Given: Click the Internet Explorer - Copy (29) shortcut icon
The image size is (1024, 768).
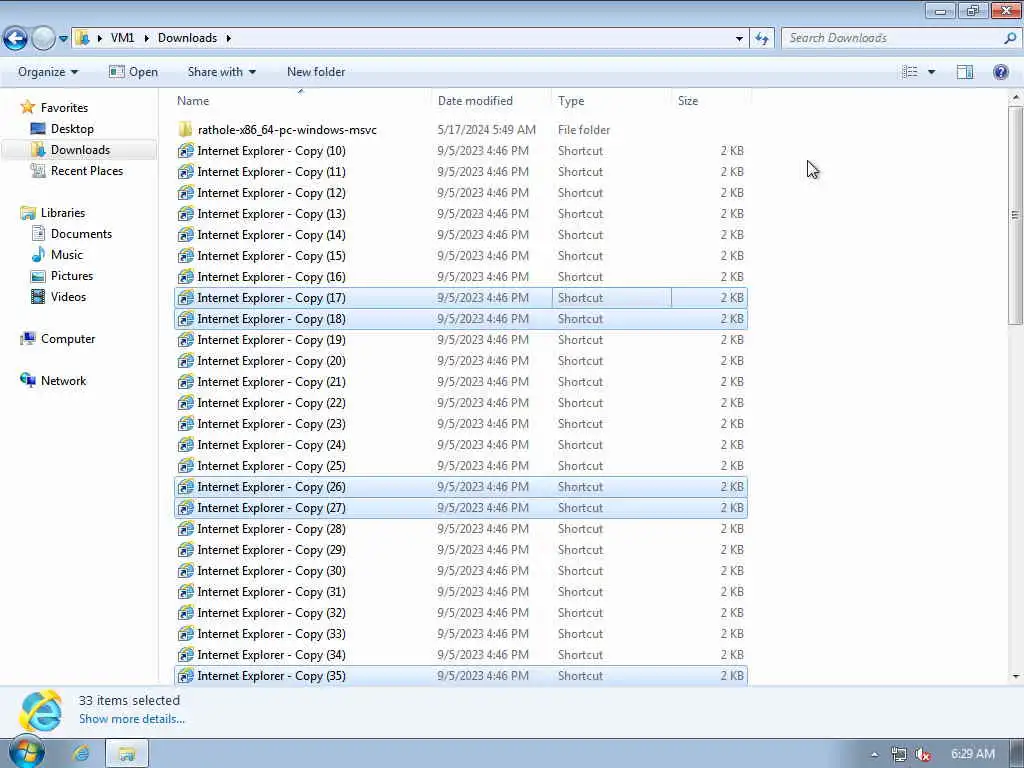Looking at the screenshot, I should pos(185,550).
